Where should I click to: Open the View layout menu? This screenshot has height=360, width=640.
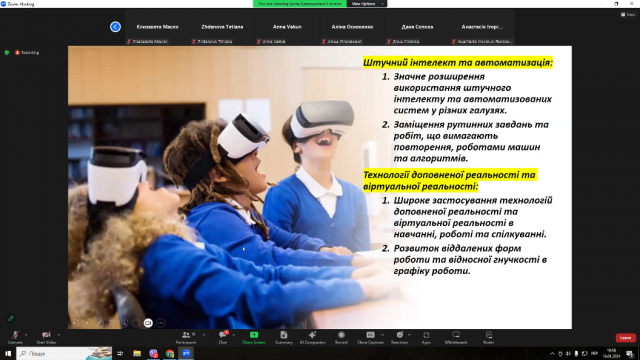(628, 15)
